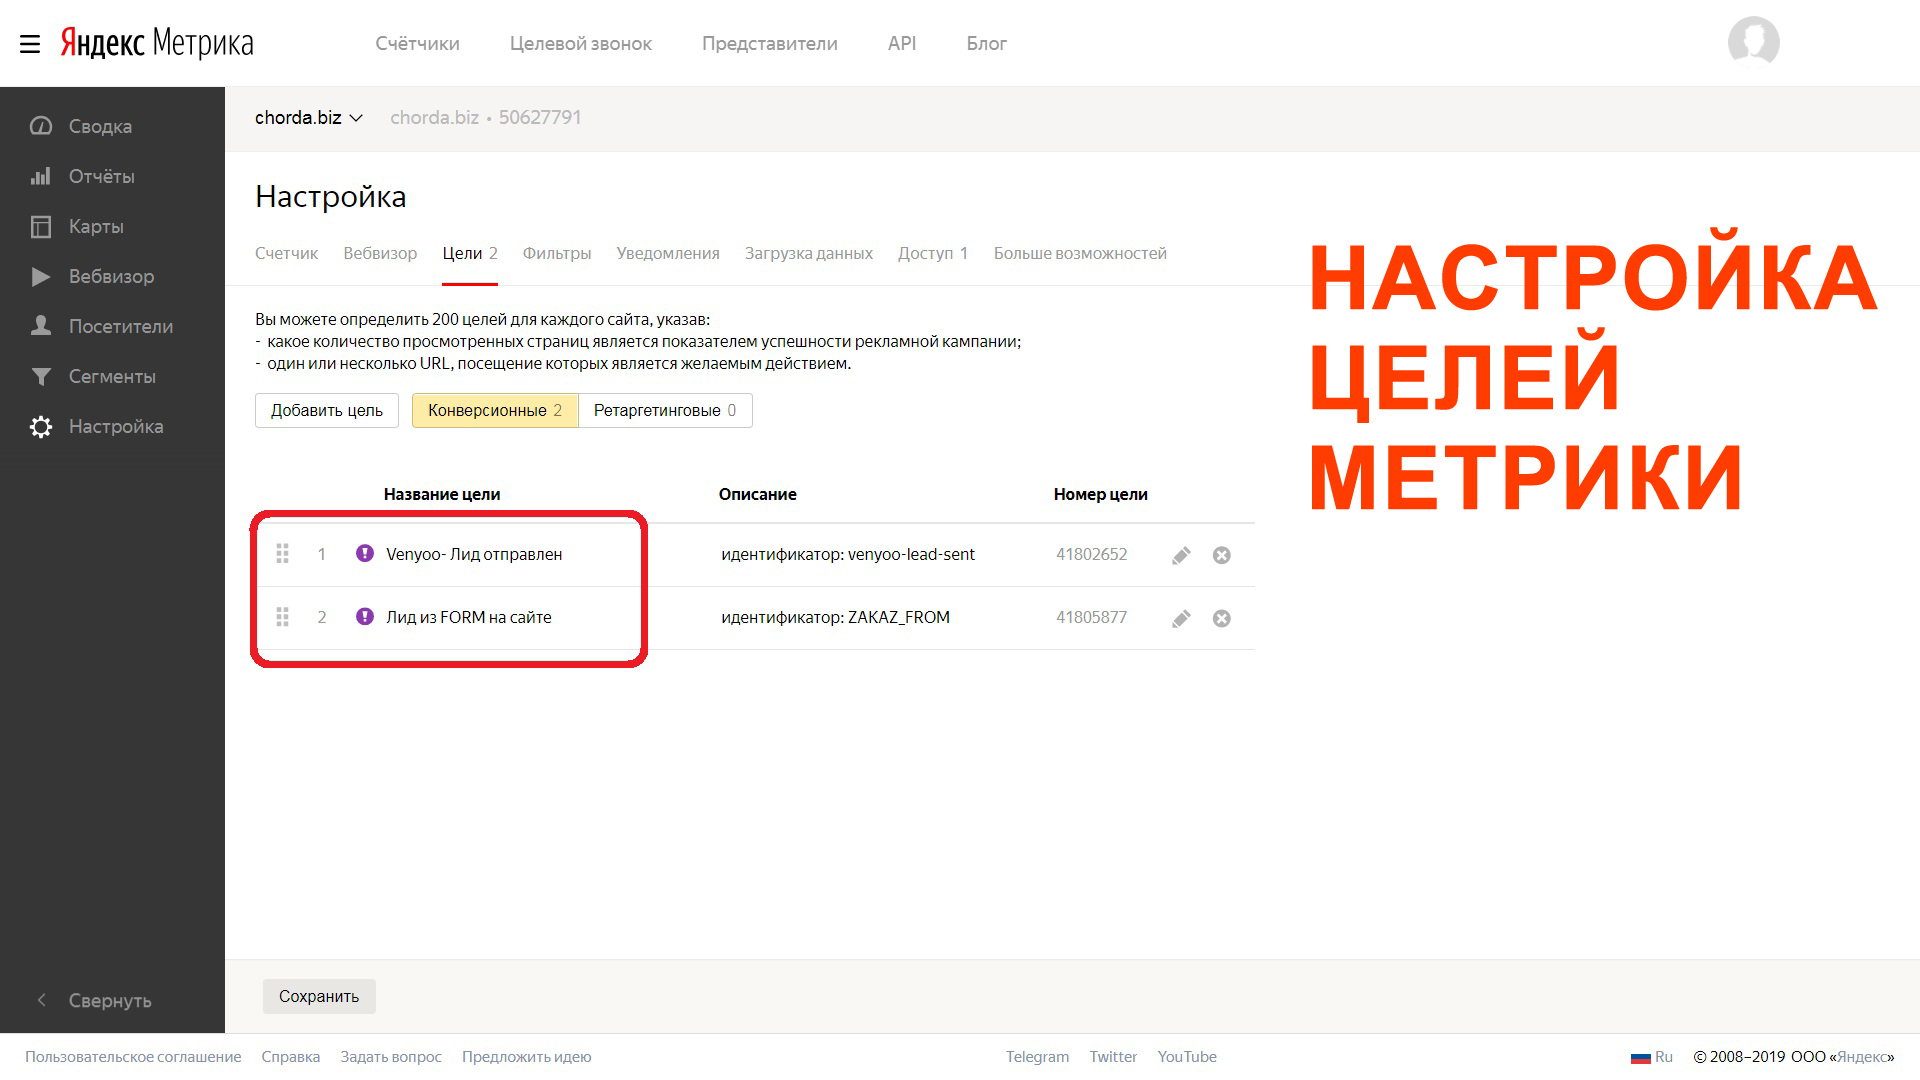
Task: Open API in top navigation
Action: pos(902,43)
